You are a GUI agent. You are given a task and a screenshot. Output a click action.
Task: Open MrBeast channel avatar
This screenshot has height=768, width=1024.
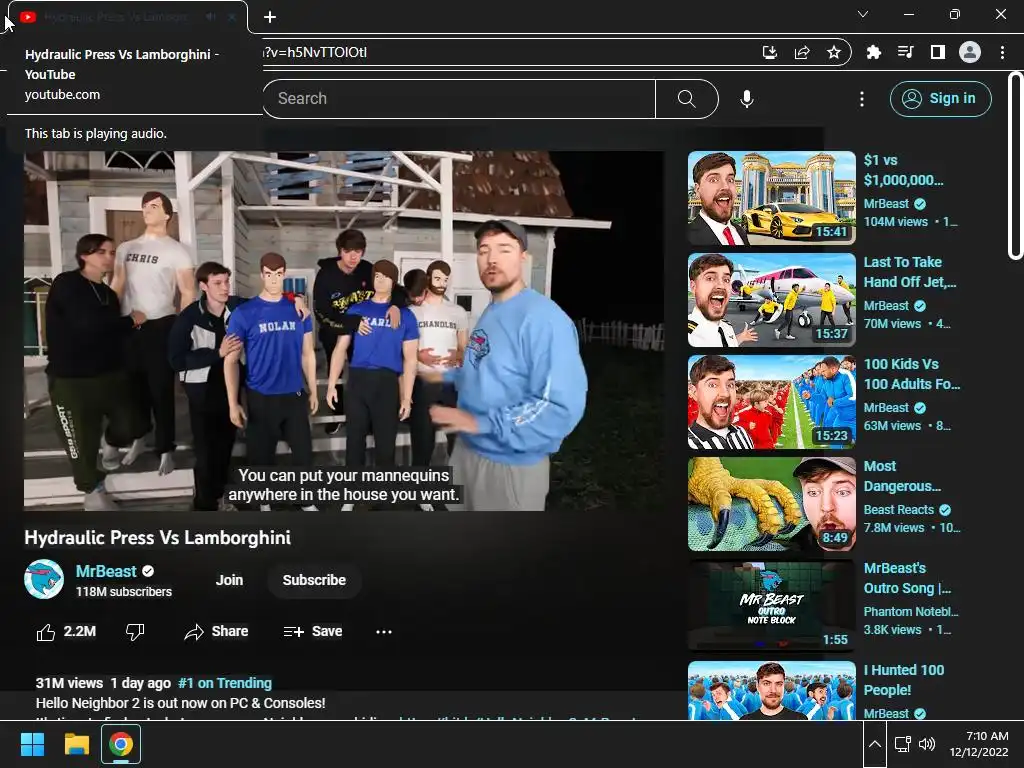(x=44, y=579)
